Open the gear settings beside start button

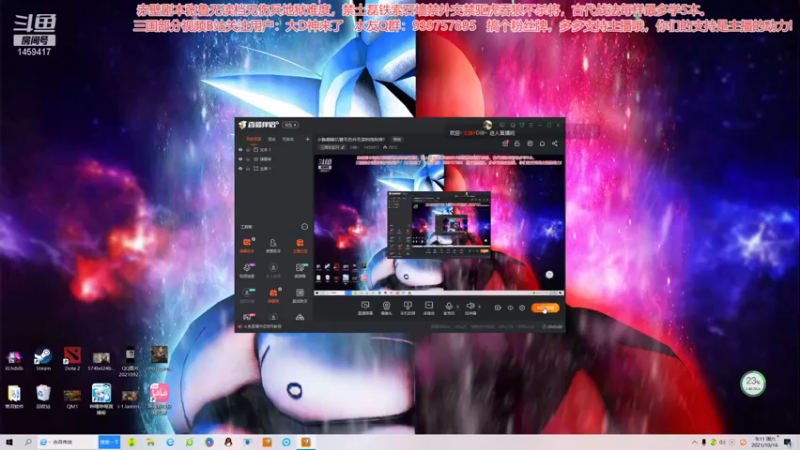click(x=522, y=308)
